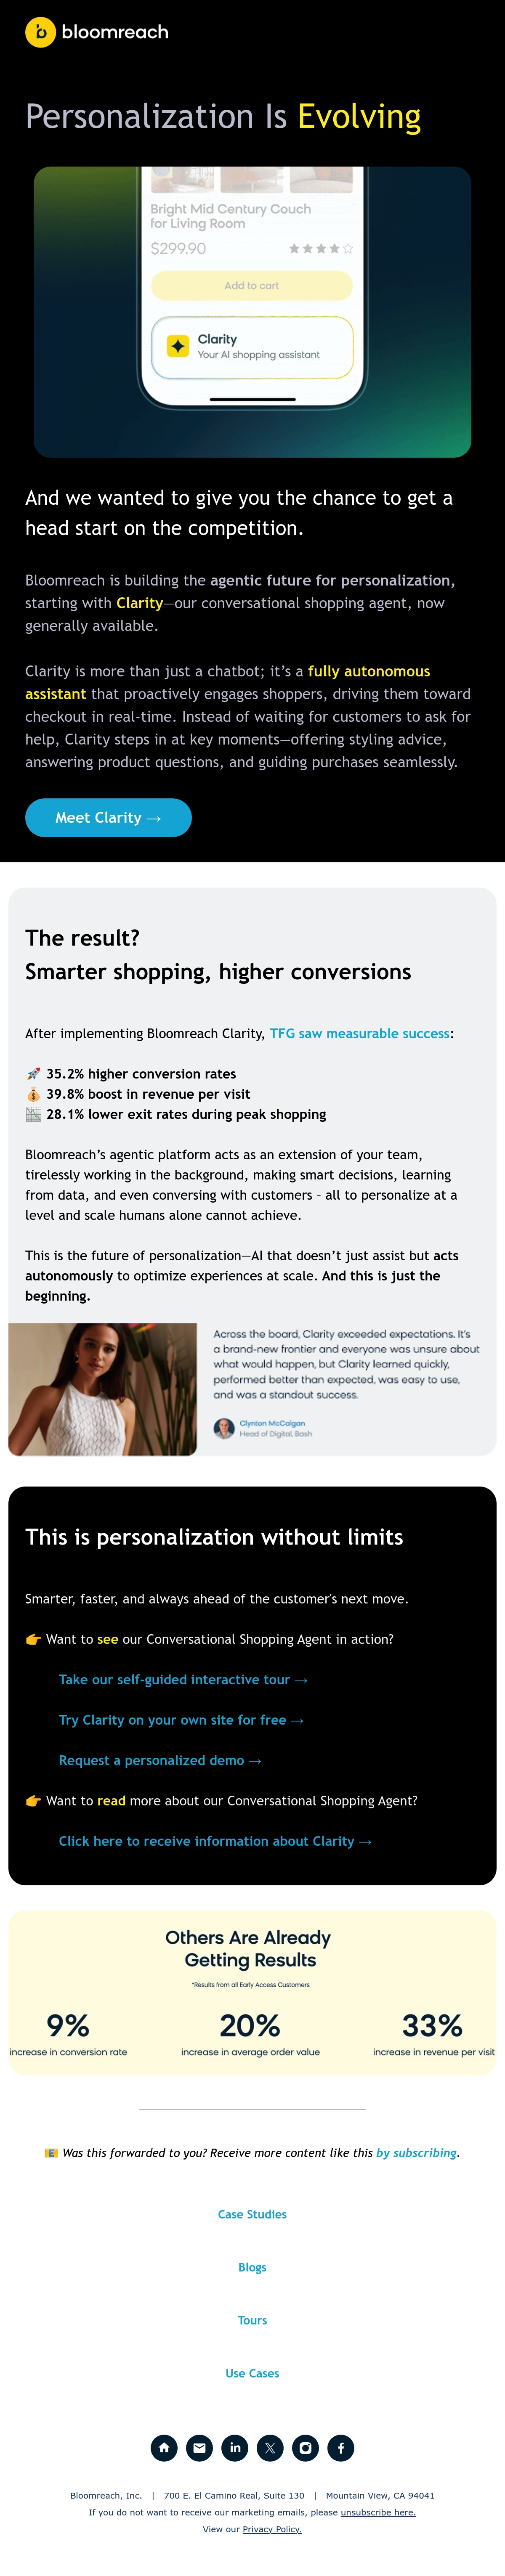The width and height of the screenshot is (505, 2576).
Task: Click Try Clarity on your own site for free
Action: pyautogui.click(x=181, y=1719)
